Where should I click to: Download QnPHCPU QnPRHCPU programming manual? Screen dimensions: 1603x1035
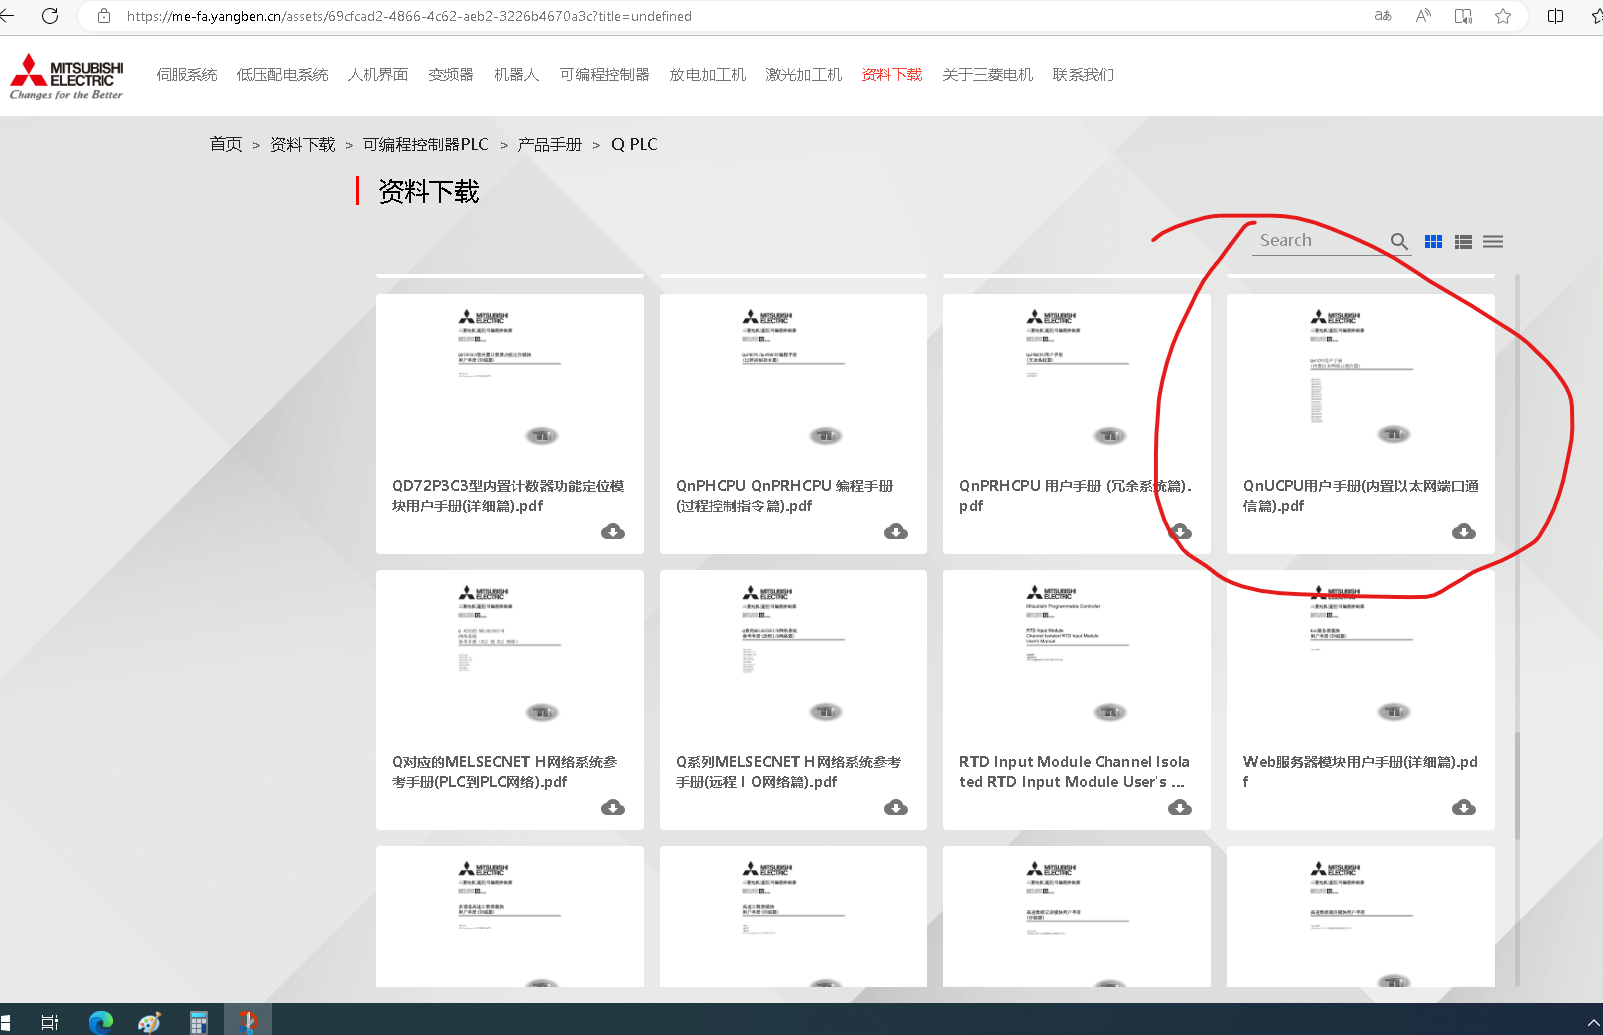(x=896, y=531)
